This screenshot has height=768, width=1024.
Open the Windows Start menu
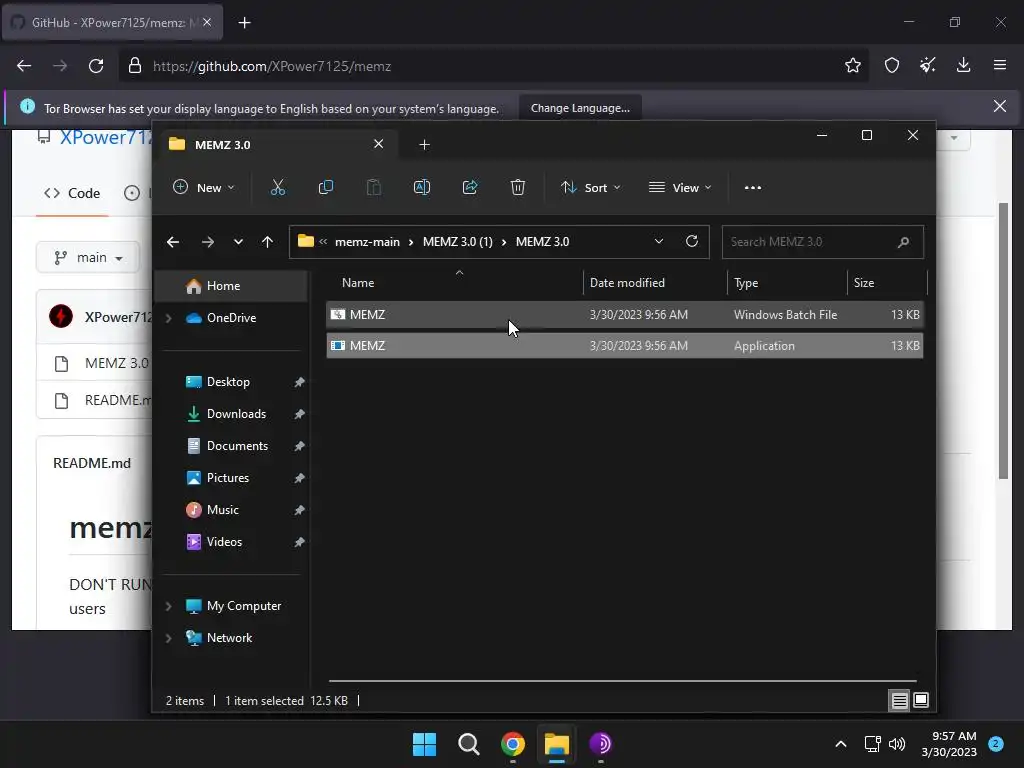coord(424,744)
